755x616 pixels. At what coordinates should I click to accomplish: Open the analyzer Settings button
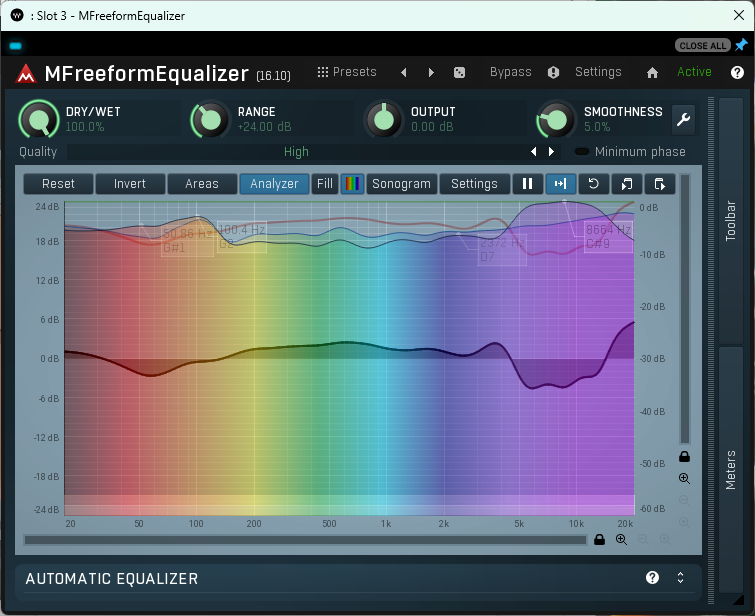[474, 184]
